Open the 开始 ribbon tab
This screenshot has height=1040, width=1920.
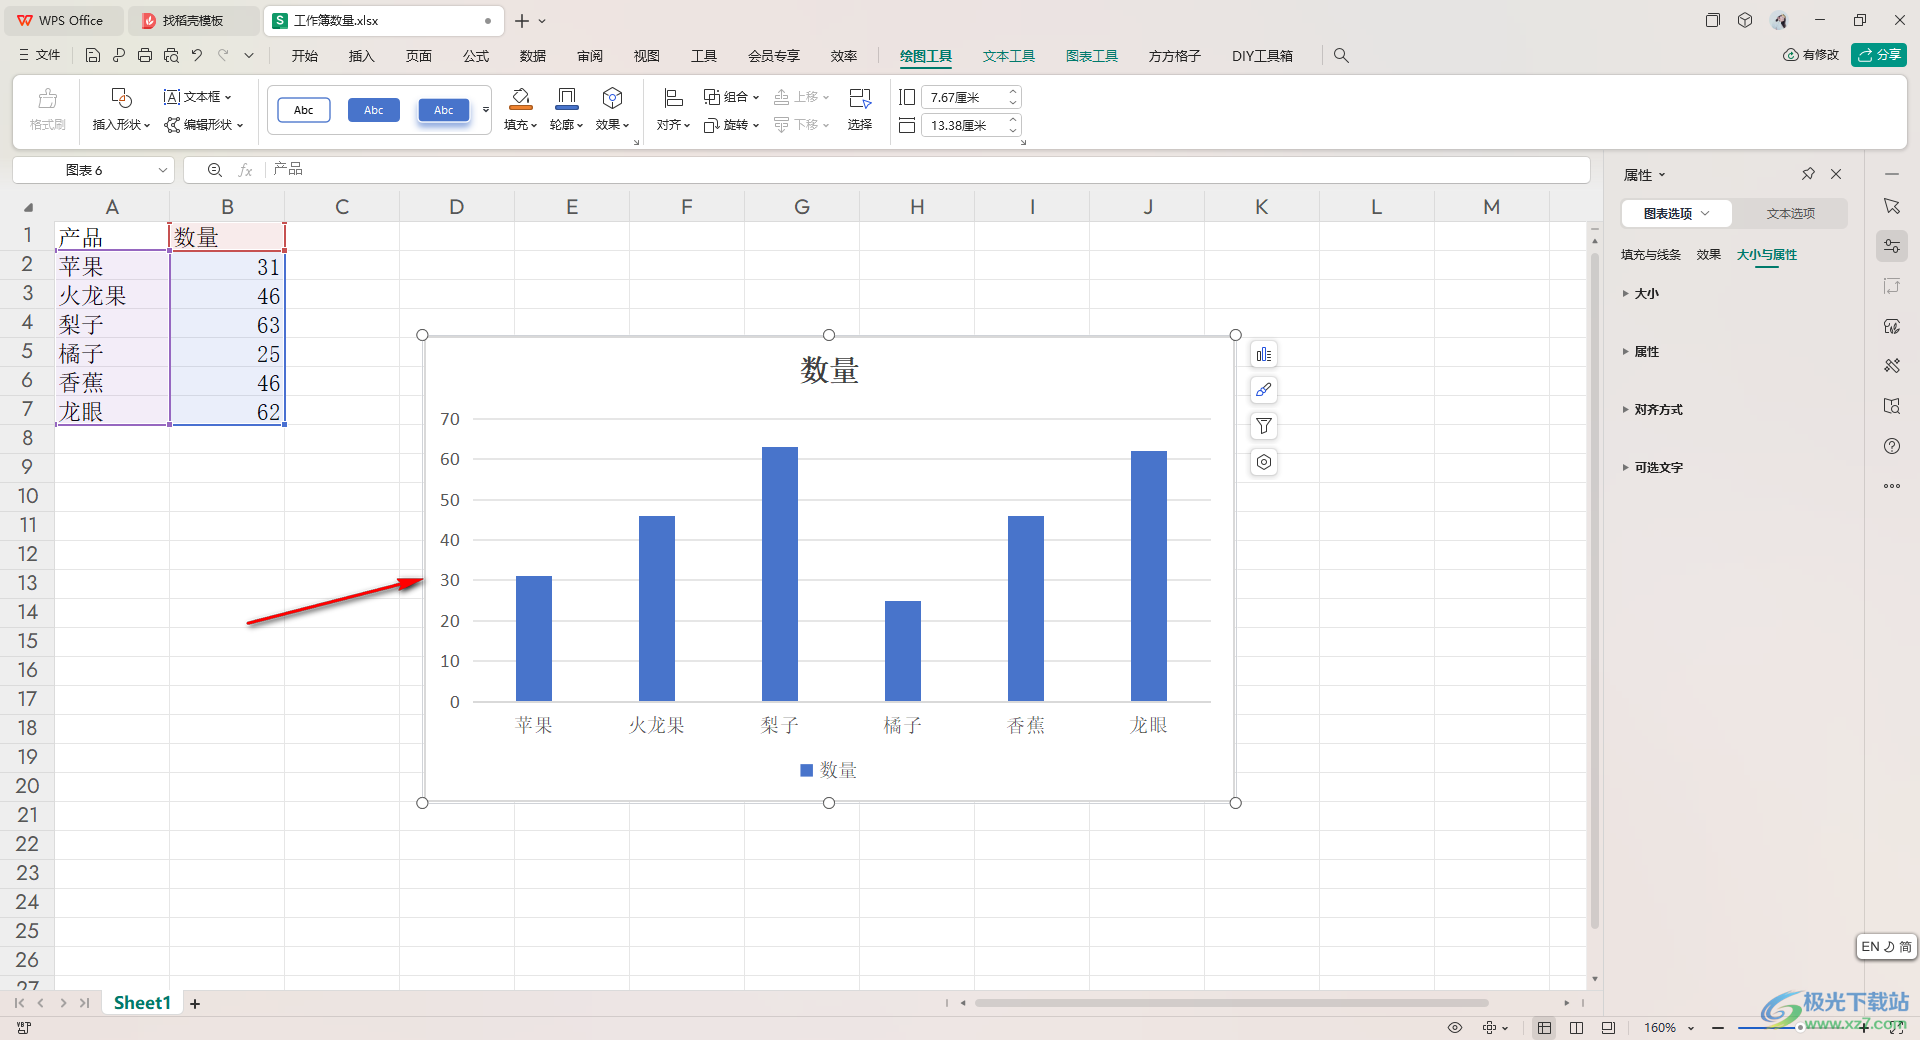pyautogui.click(x=305, y=56)
